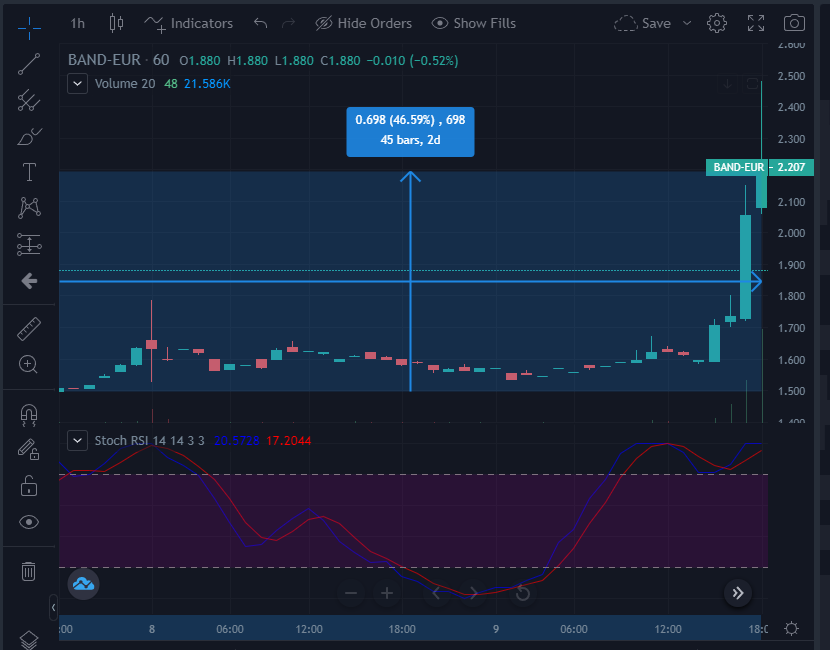Screen dimensions: 830x650
Task: Select the trend line drawing tool
Action: click(x=29, y=64)
